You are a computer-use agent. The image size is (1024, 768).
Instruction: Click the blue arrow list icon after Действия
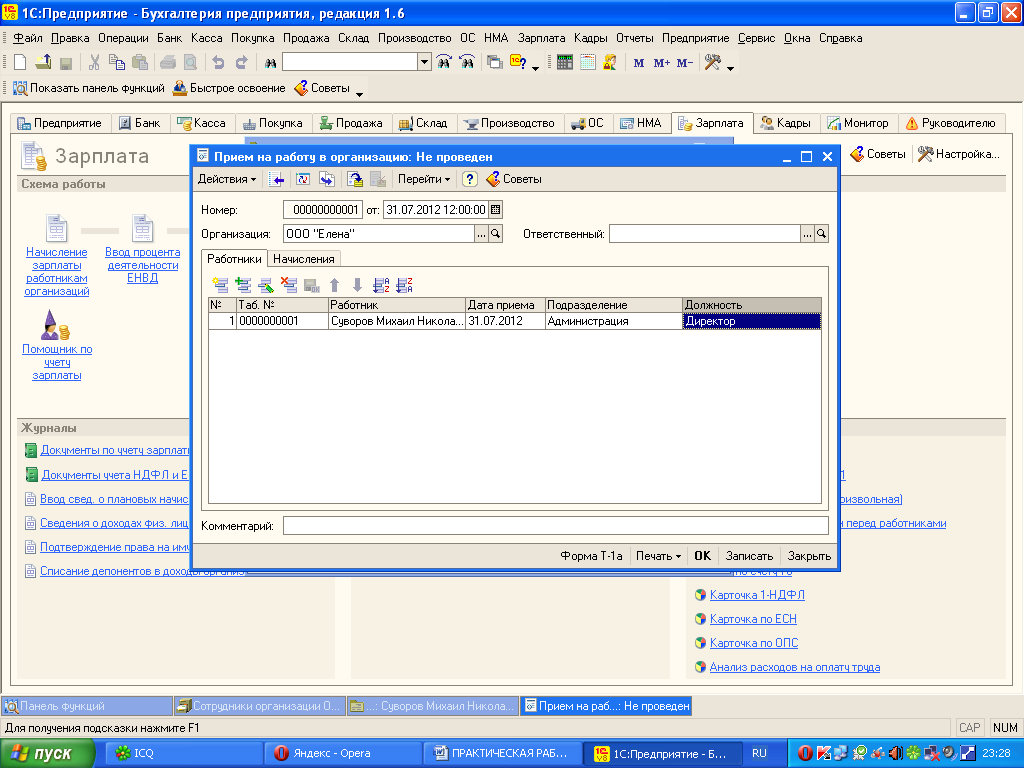click(x=276, y=179)
